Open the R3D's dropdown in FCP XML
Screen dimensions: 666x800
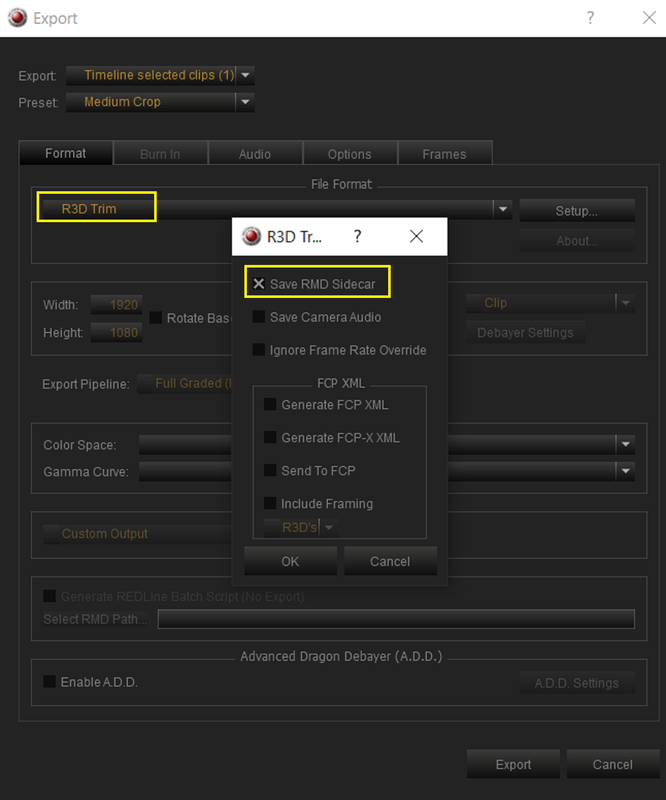(300, 528)
